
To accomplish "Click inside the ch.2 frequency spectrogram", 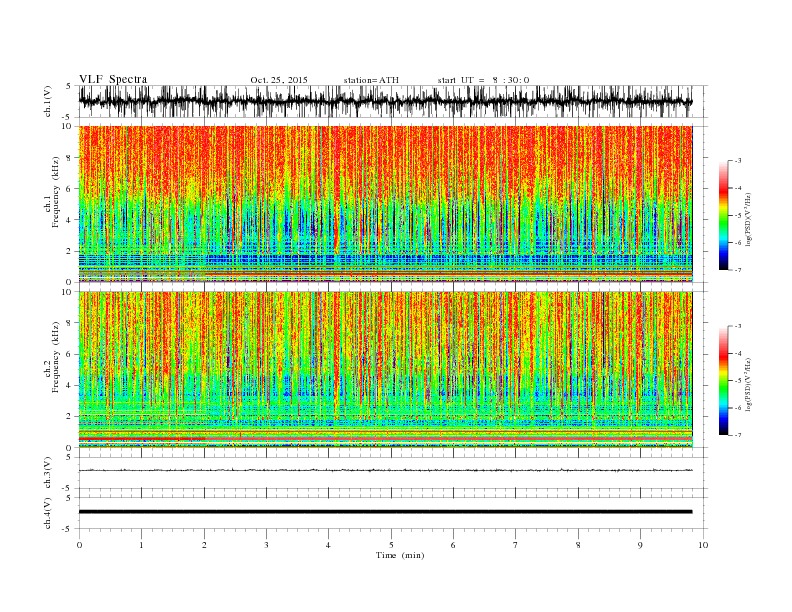I will [385, 370].
